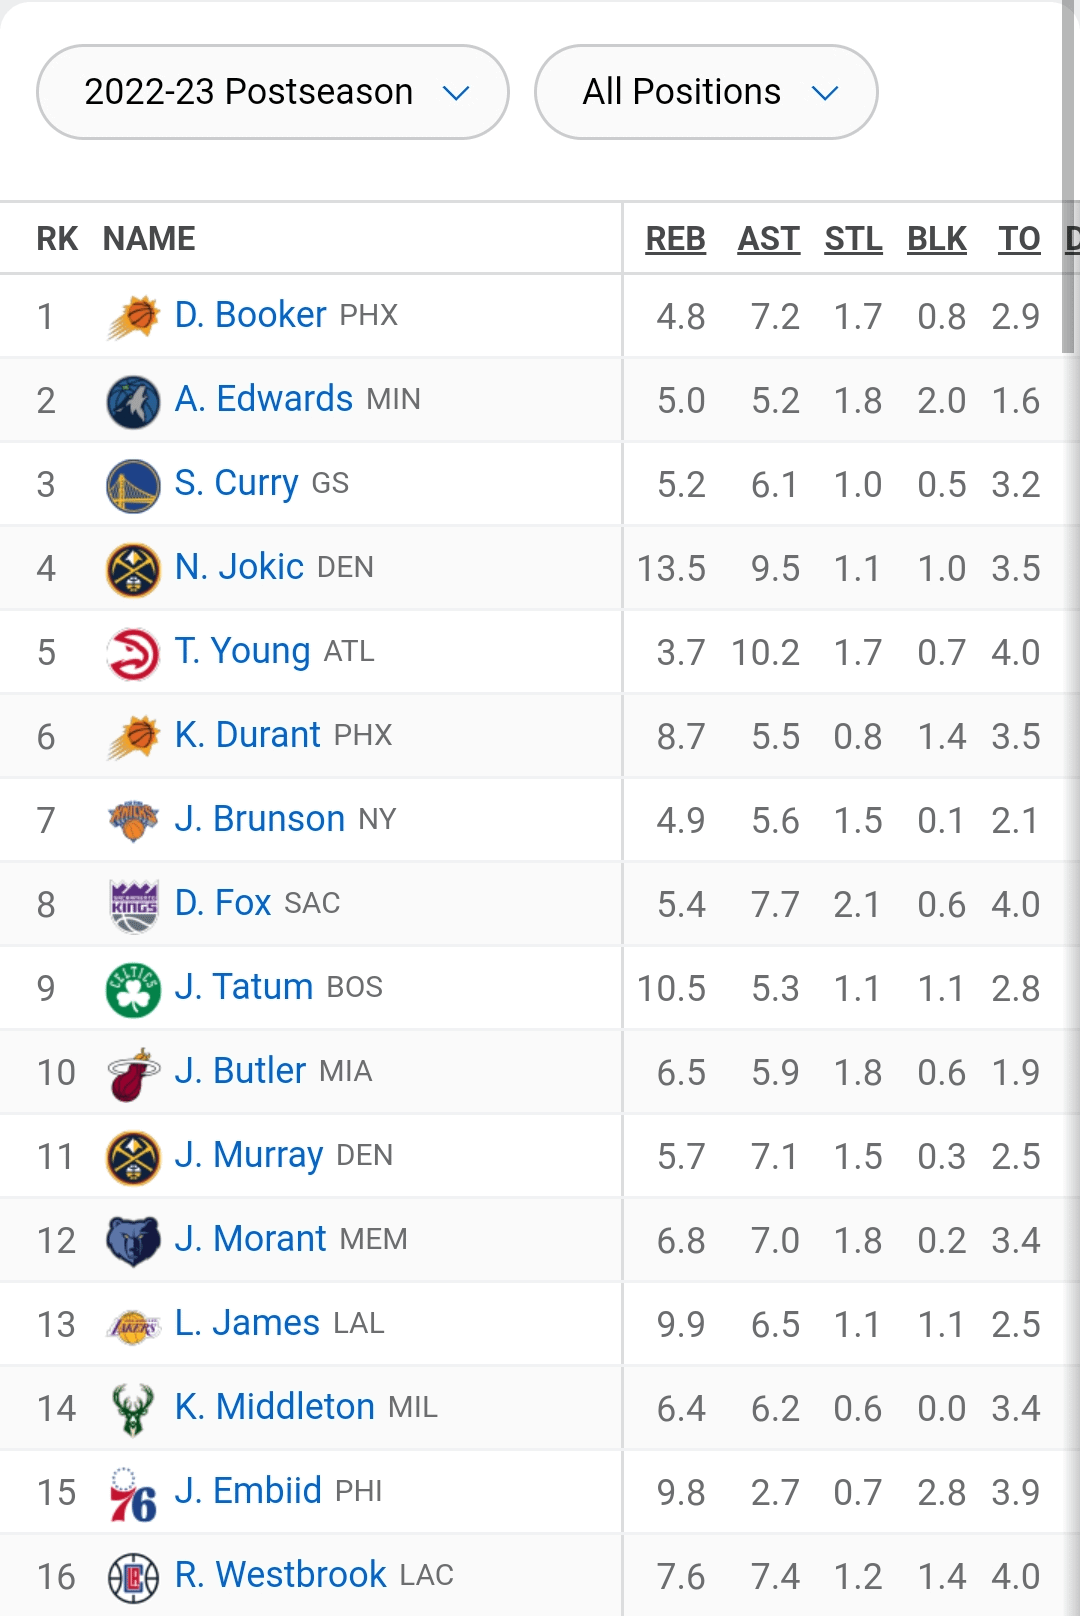Click the Timberwolves logo beside A. Edwards
This screenshot has height=1616, width=1080.
pos(133,401)
